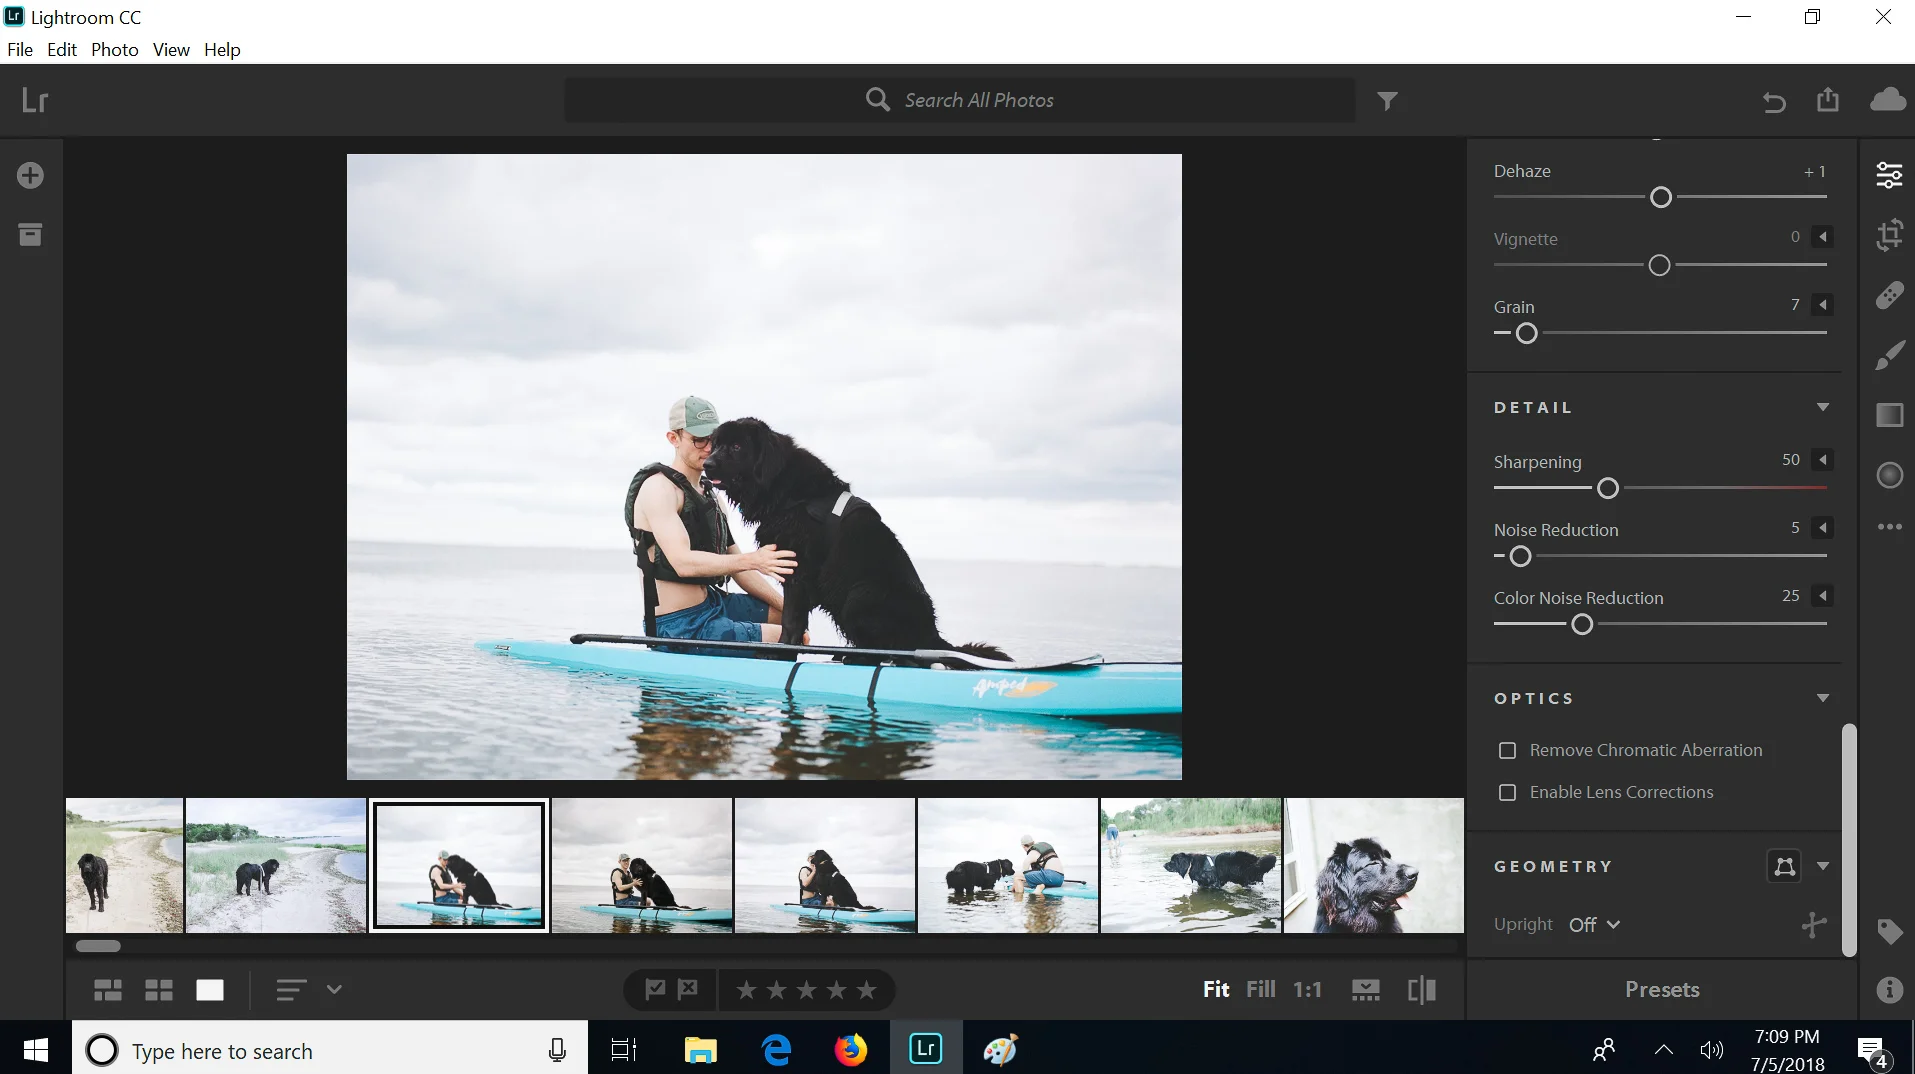Click the Dehaze slider handle

[x=1661, y=198]
